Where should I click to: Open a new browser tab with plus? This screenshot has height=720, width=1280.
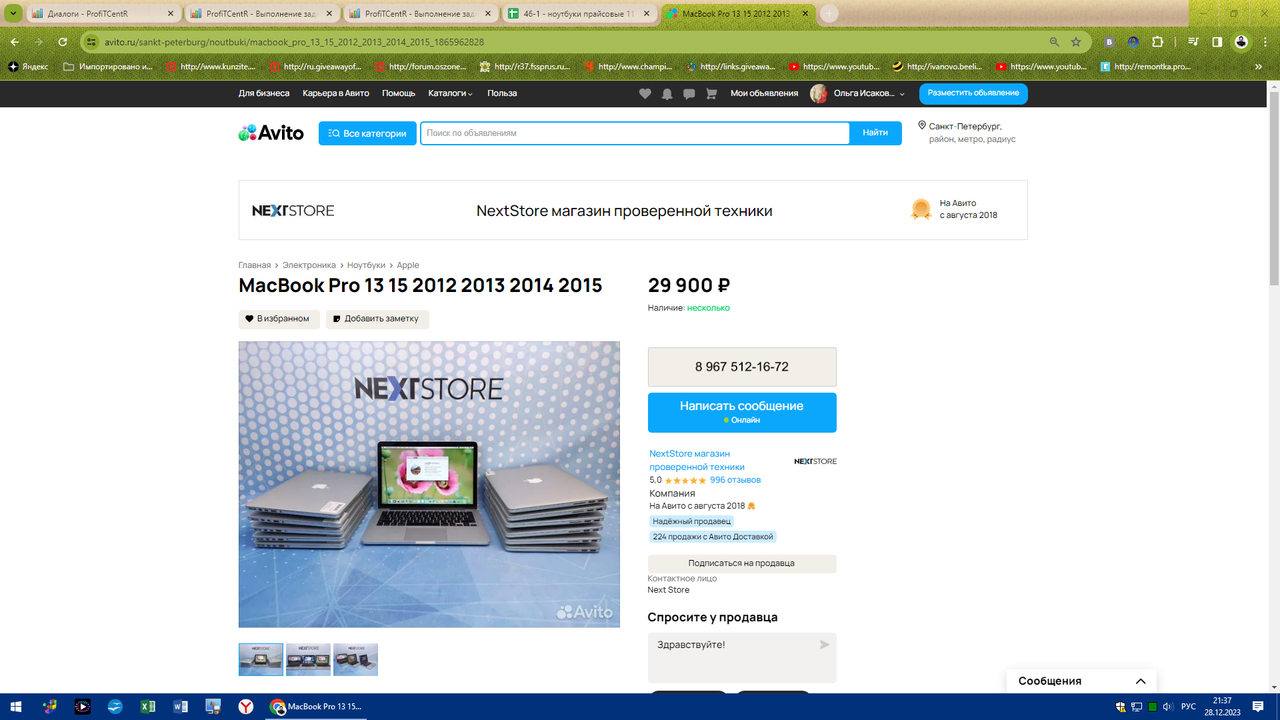[x=829, y=14]
